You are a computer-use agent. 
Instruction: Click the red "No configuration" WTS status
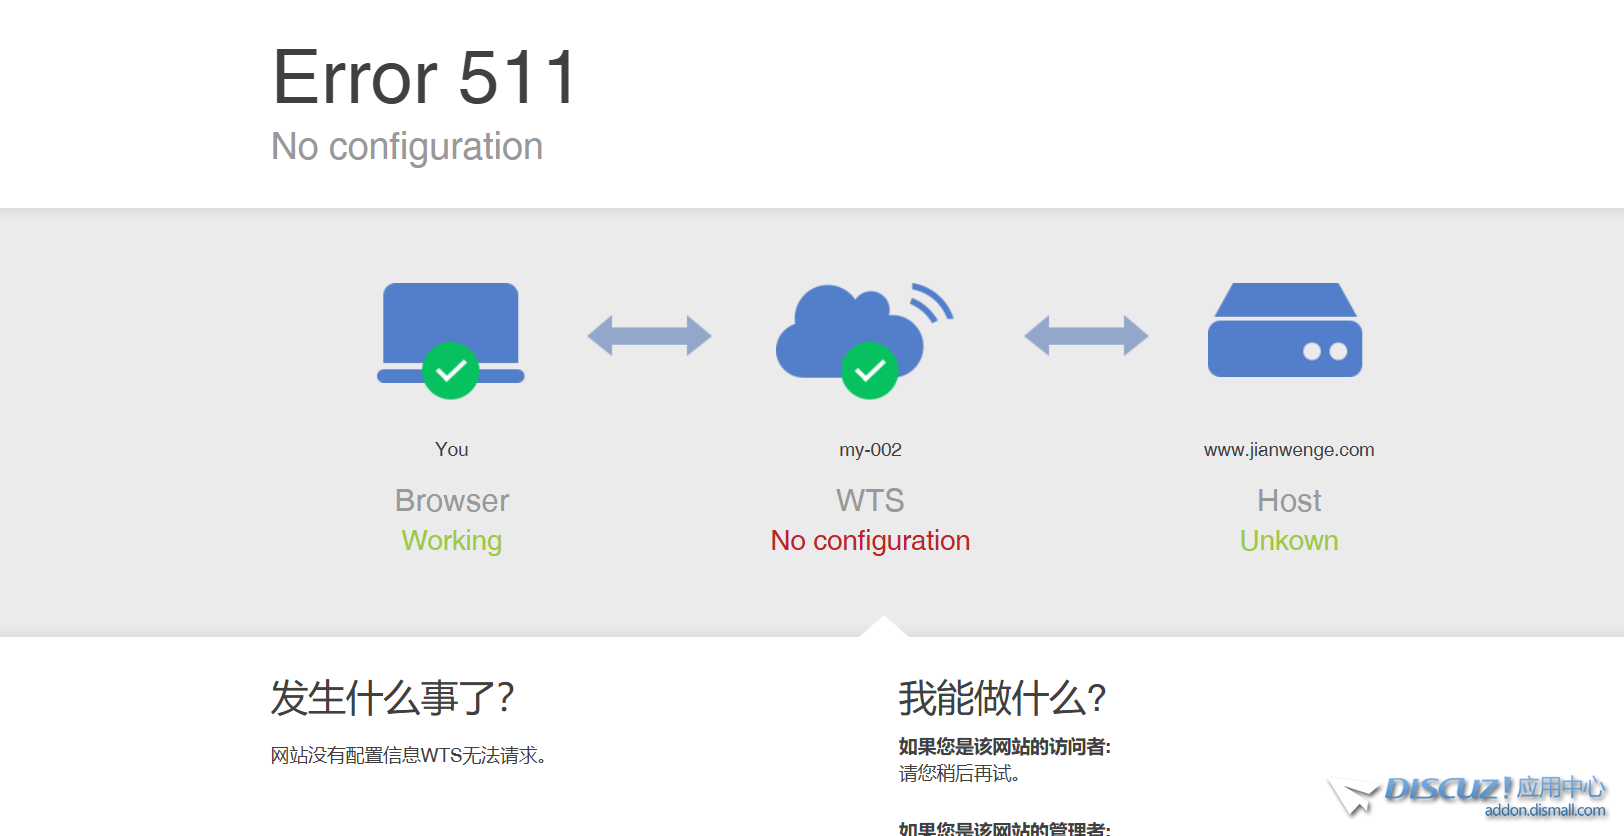870,541
